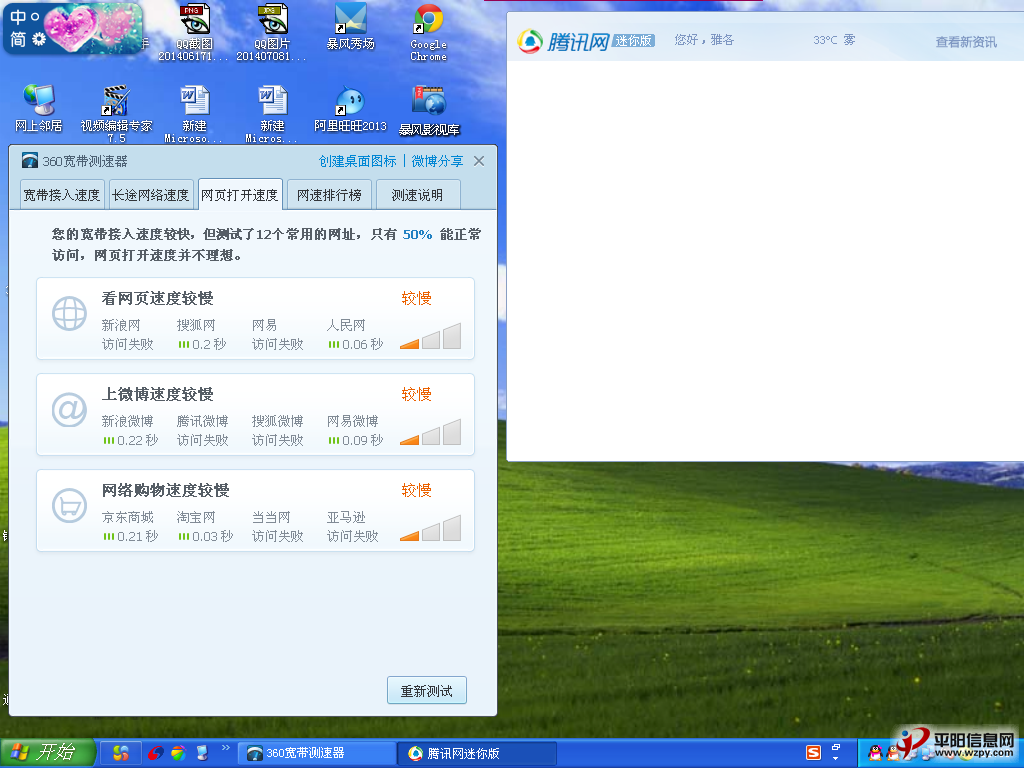Click the 新浪网 entry showing 访问失败
The width and height of the screenshot is (1024, 768).
(x=127, y=334)
